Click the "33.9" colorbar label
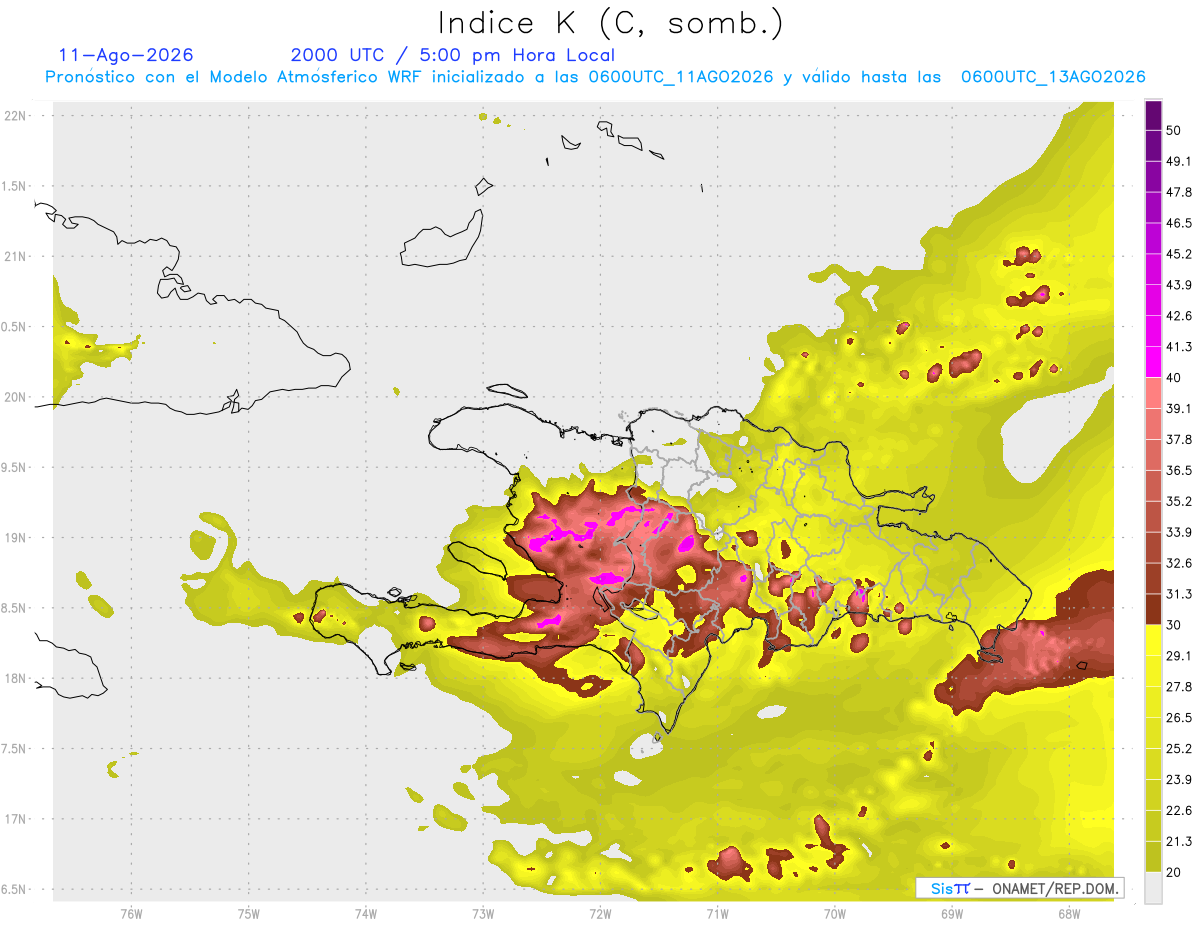This screenshot has width=1200, height=927. [1178, 532]
